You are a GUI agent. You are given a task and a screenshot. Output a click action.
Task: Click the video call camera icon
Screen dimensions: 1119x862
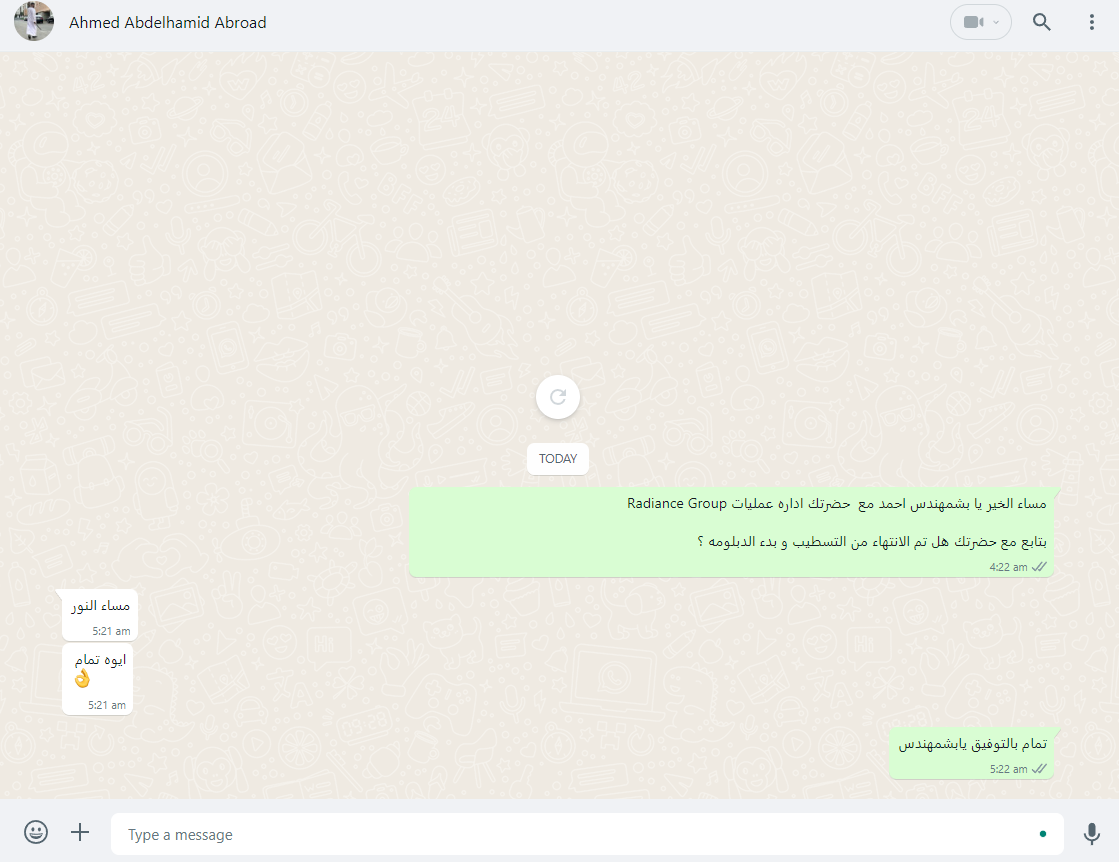pyautogui.click(x=973, y=22)
